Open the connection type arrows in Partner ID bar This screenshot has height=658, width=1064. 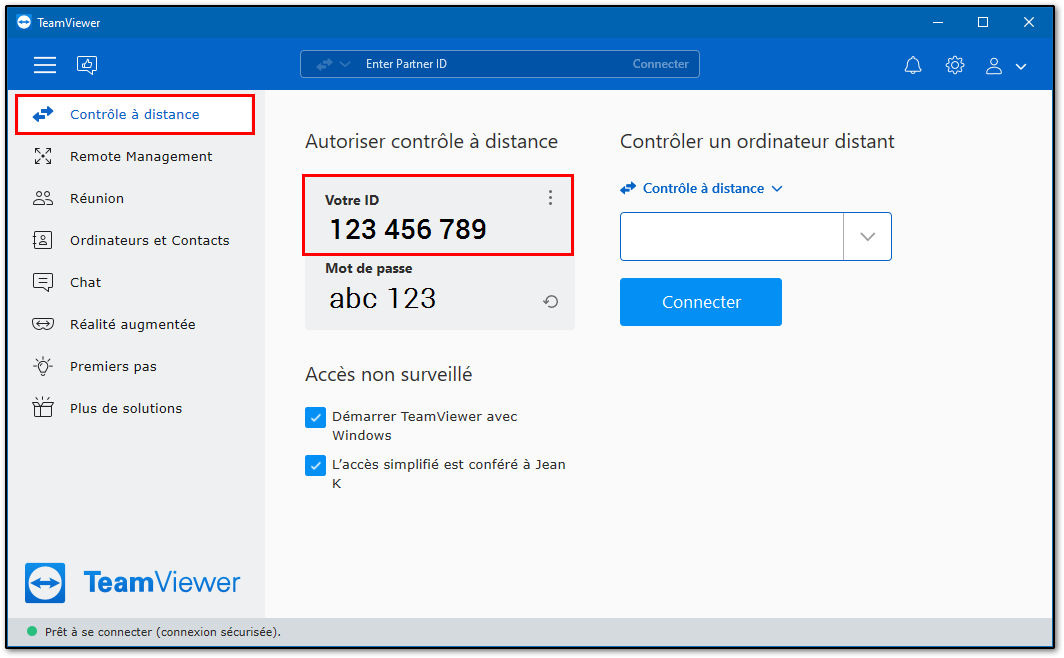click(332, 64)
